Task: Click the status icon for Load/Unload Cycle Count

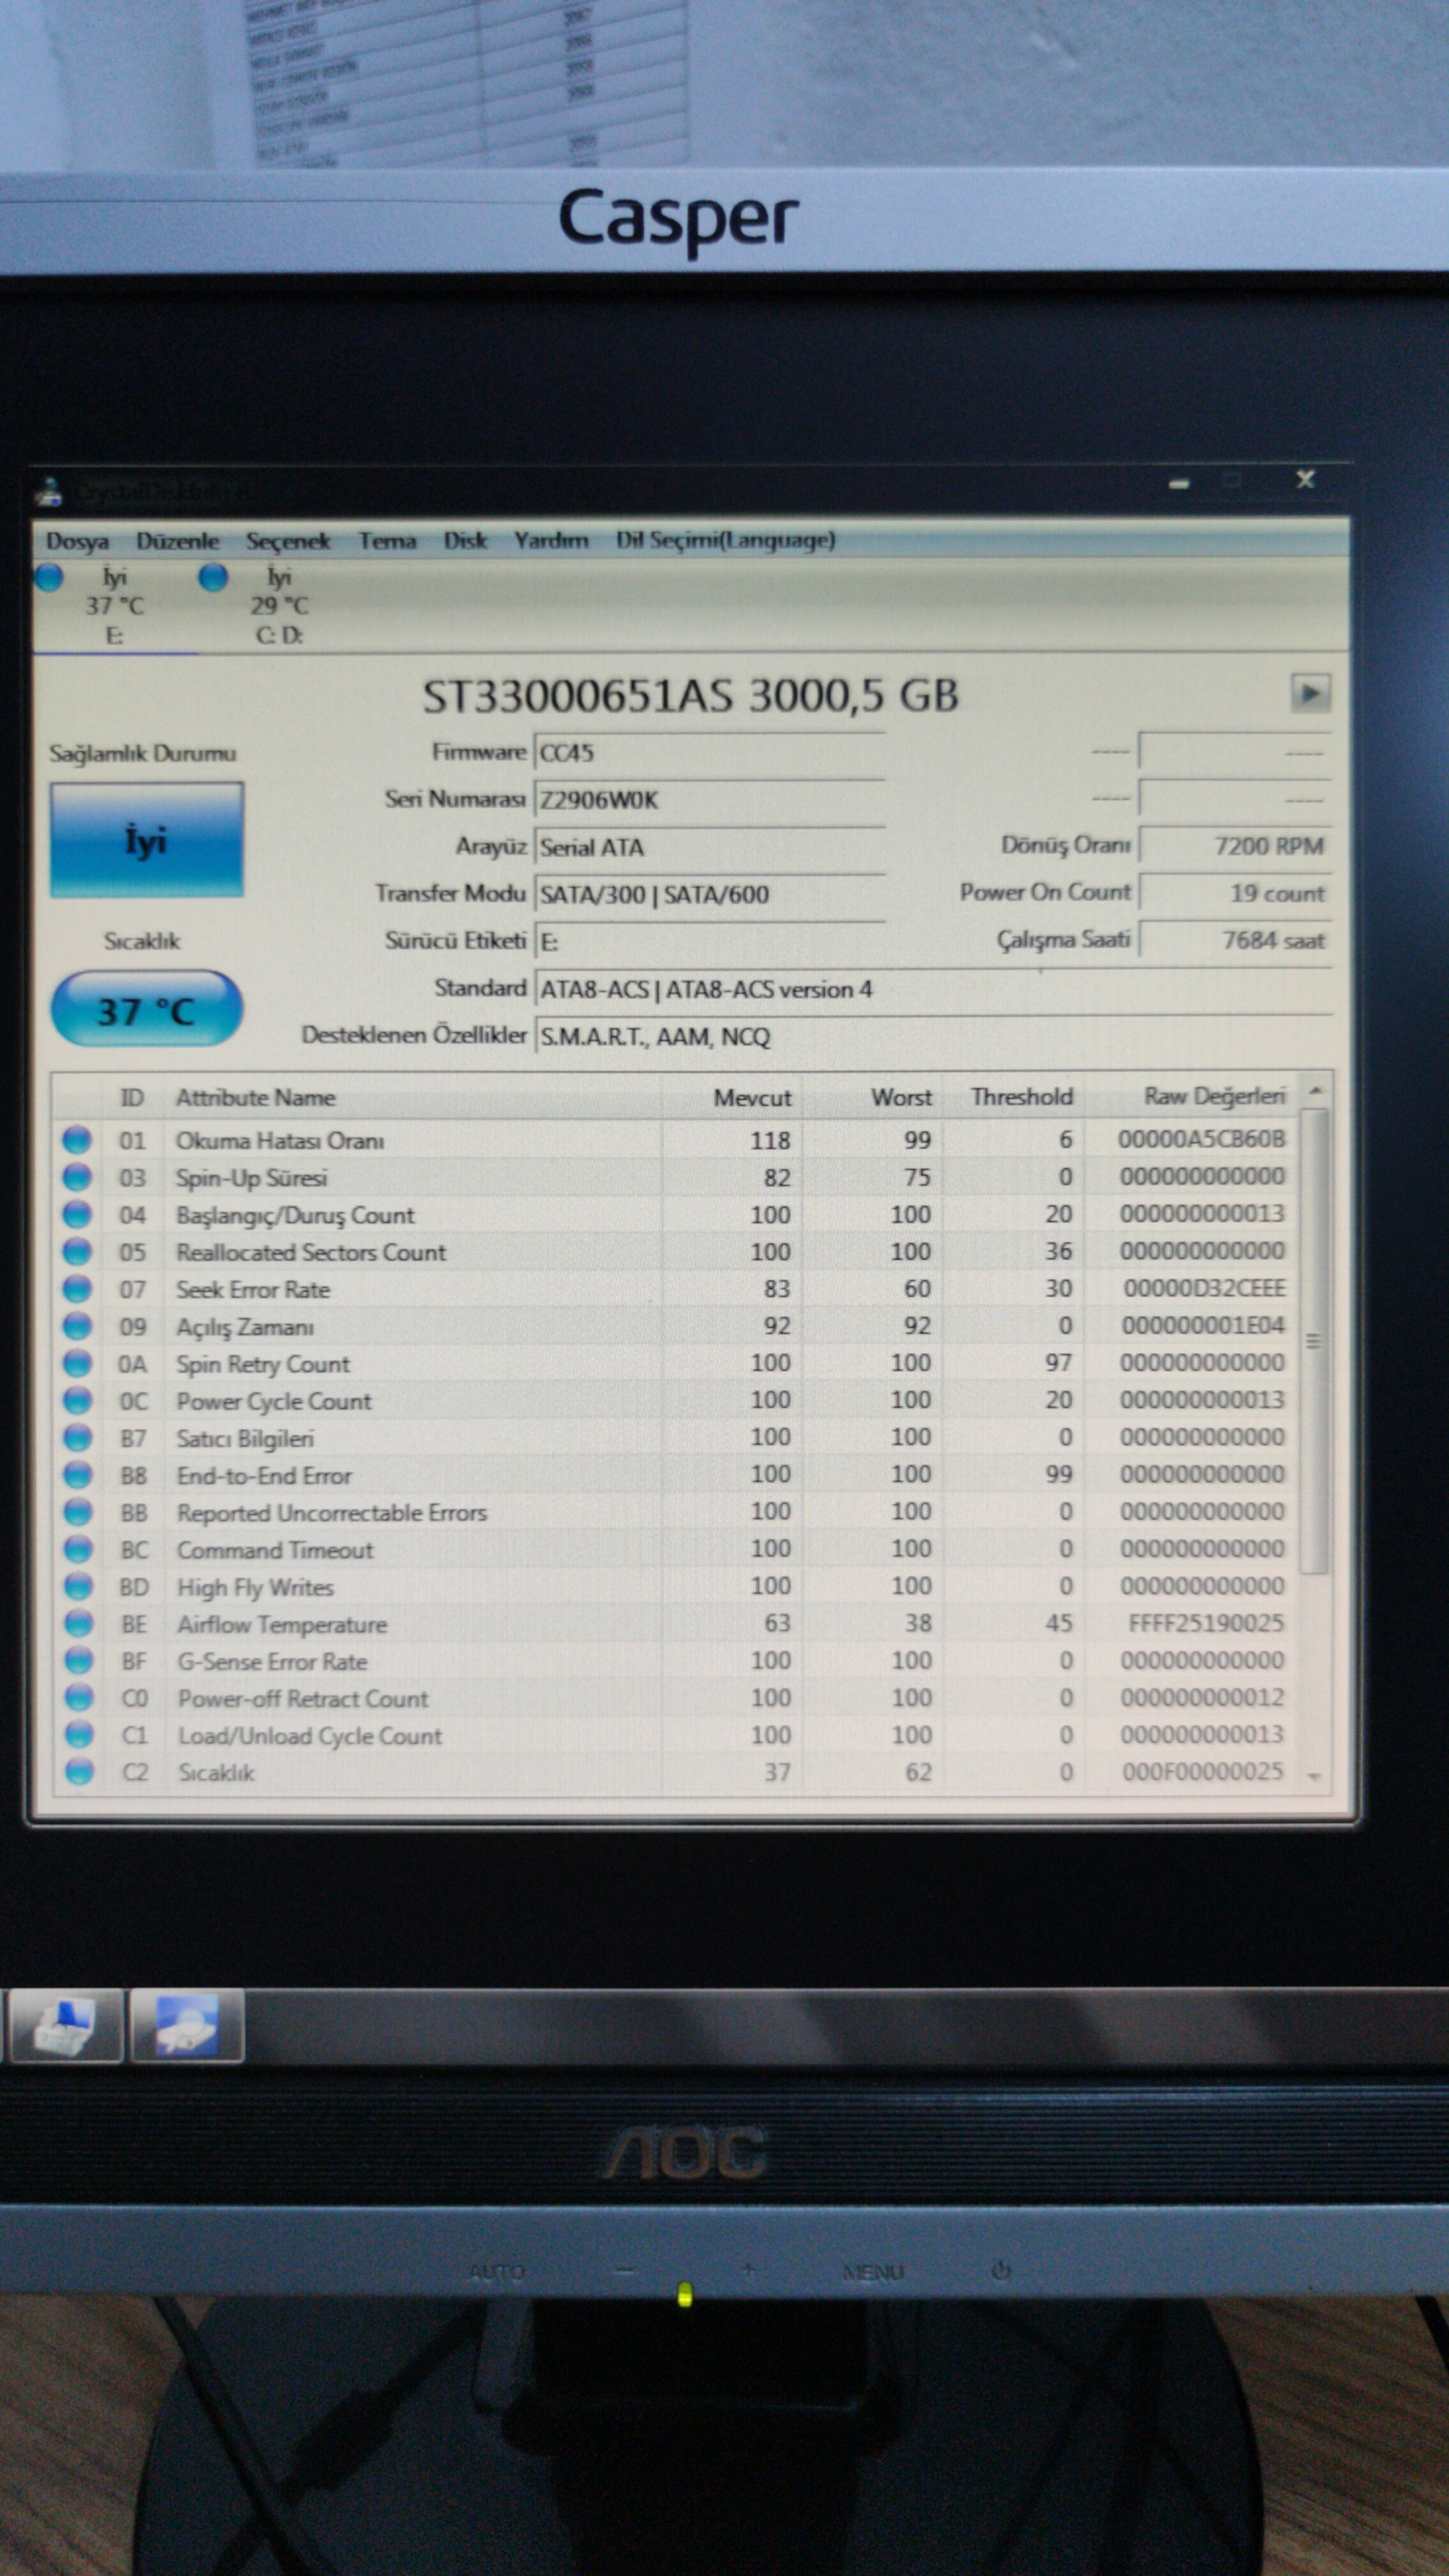Action: [x=79, y=1735]
